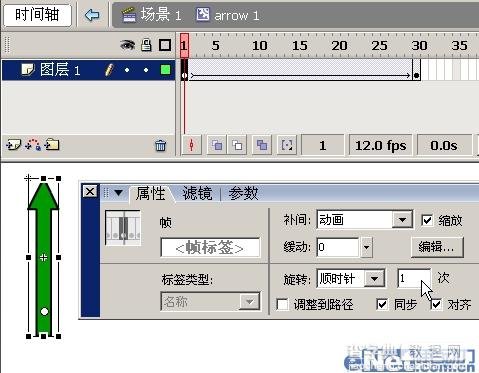479x373 pixels.
Task: Toggle onion skin icon
Action: click(x=217, y=145)
